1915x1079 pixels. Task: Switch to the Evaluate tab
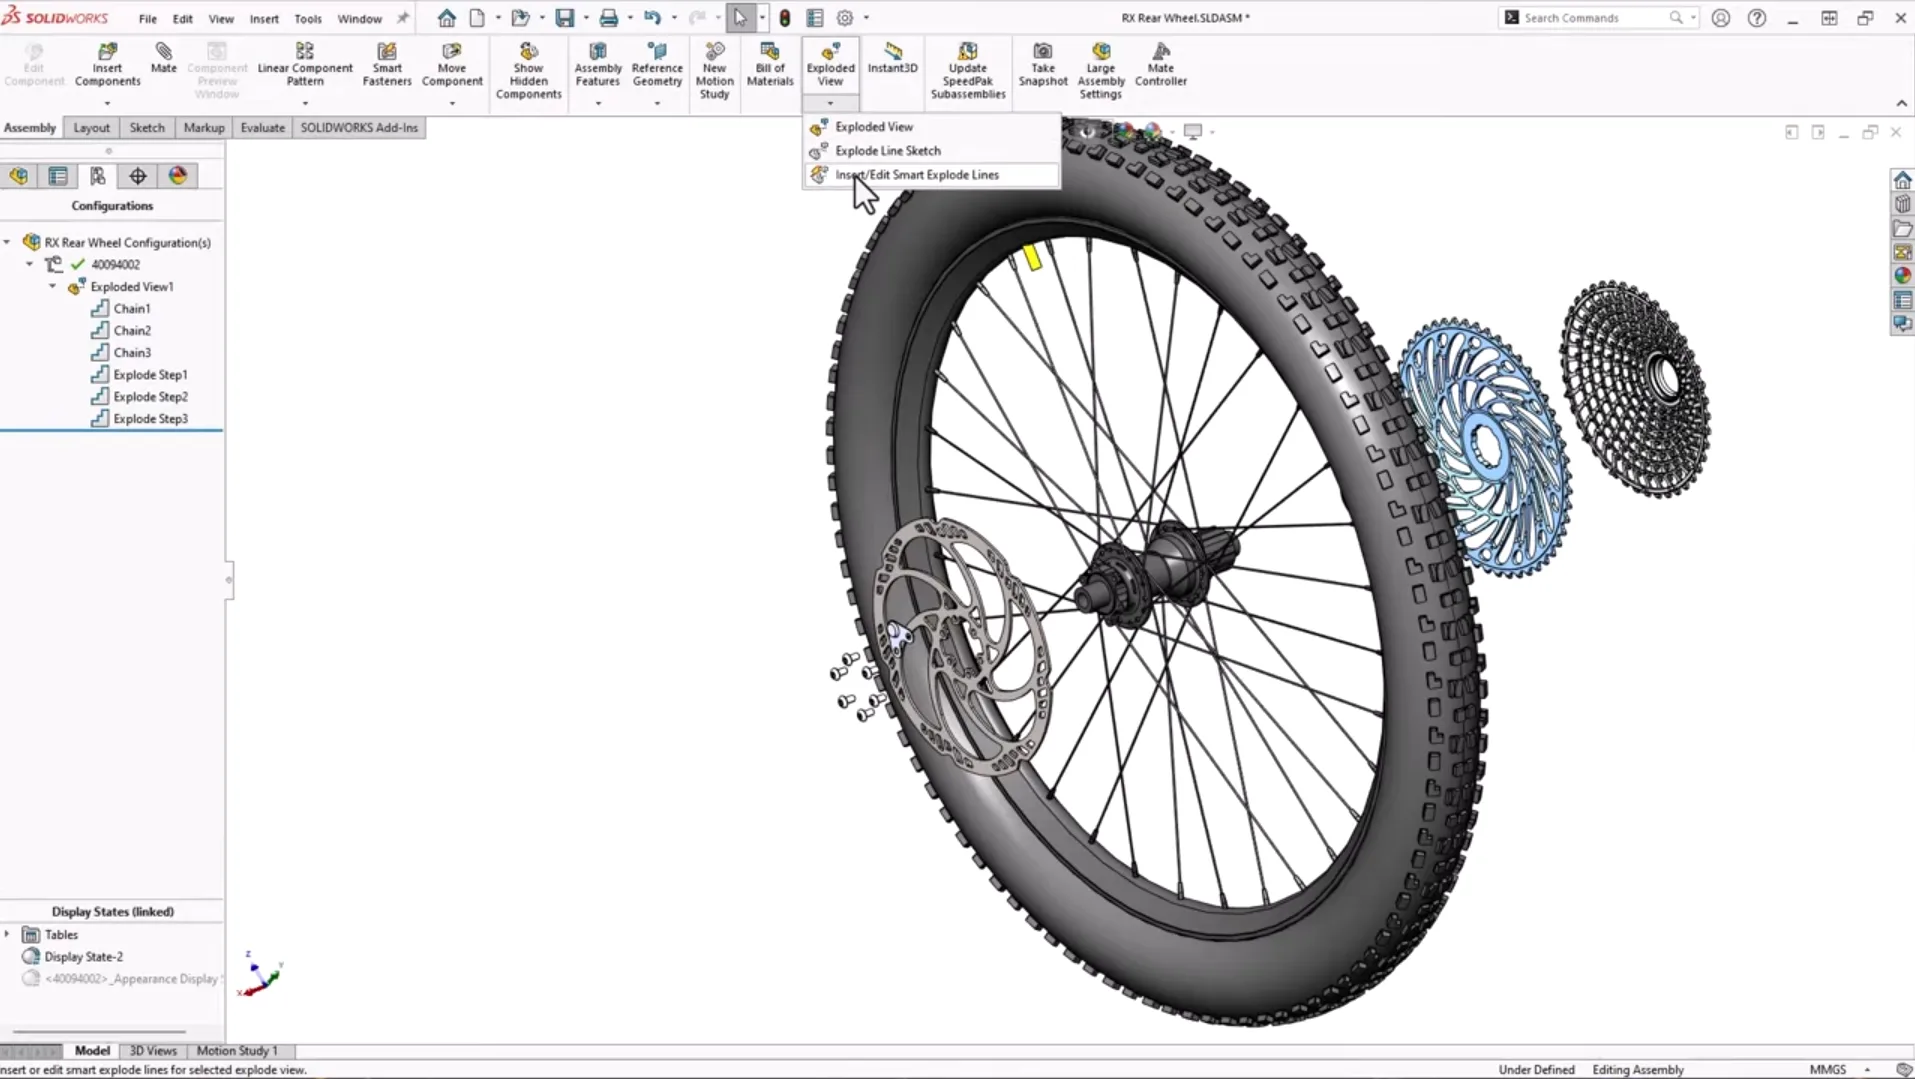point(262,128)
